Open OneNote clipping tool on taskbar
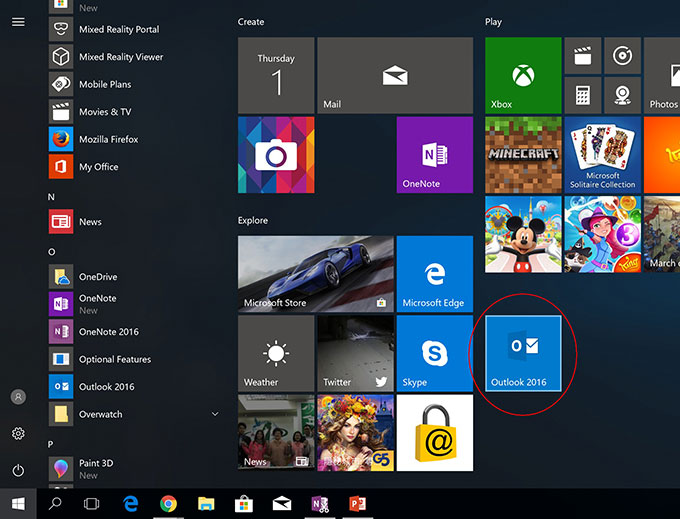680x519 pixels. 320,503
